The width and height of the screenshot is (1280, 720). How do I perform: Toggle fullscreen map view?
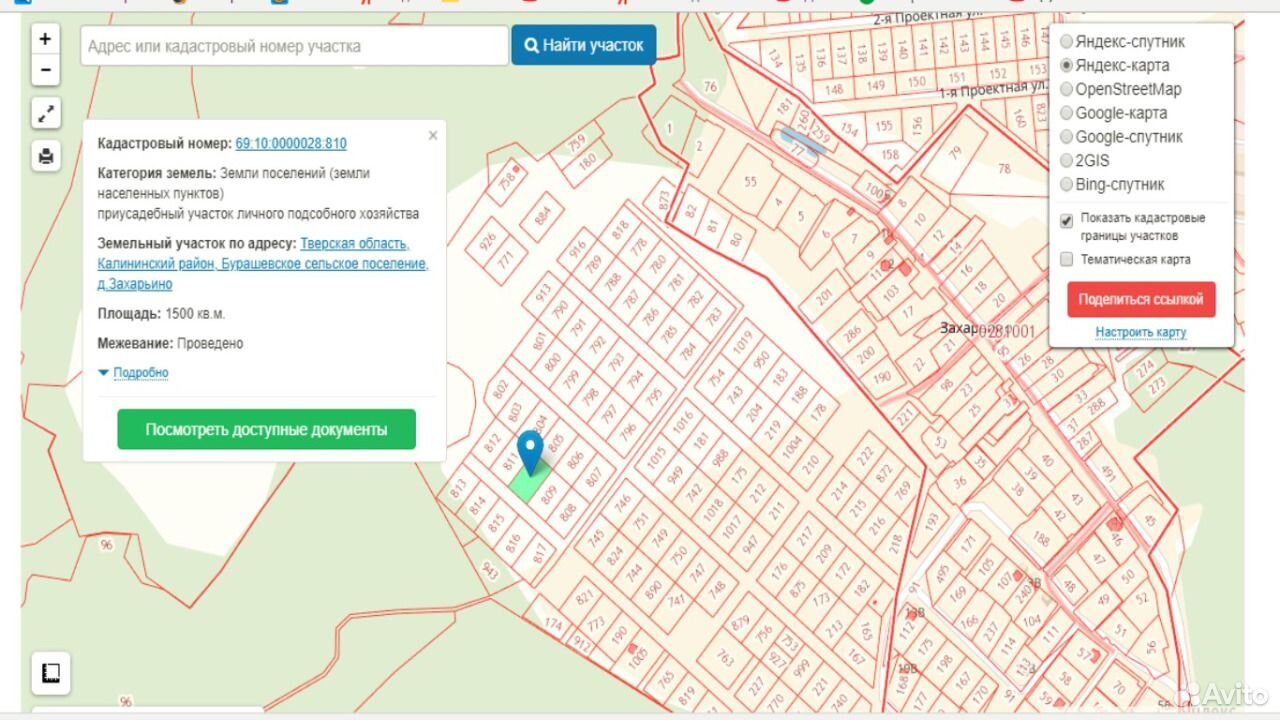click(45, 114)
